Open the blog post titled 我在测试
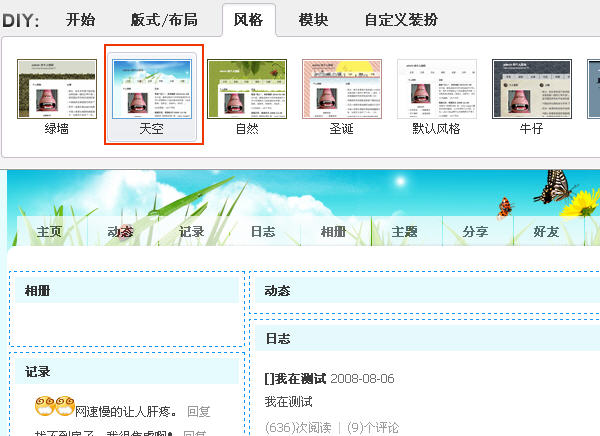The width and height of the screenshot is (600, 436). point(295,379)
